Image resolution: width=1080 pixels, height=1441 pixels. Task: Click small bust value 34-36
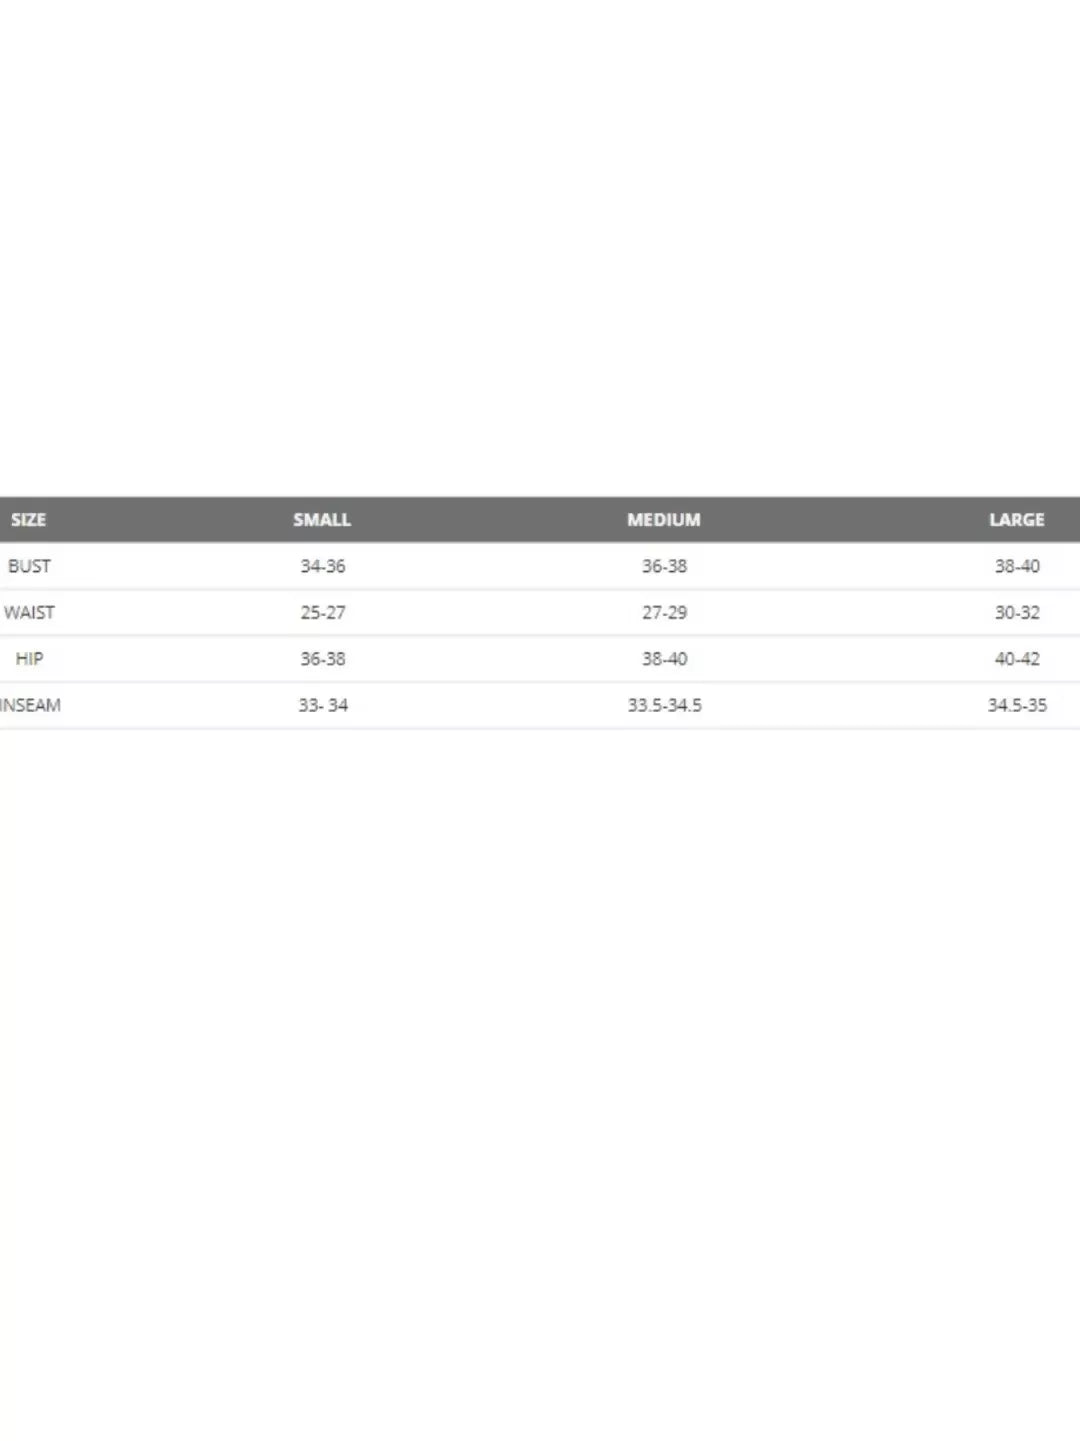coord(322,566)
